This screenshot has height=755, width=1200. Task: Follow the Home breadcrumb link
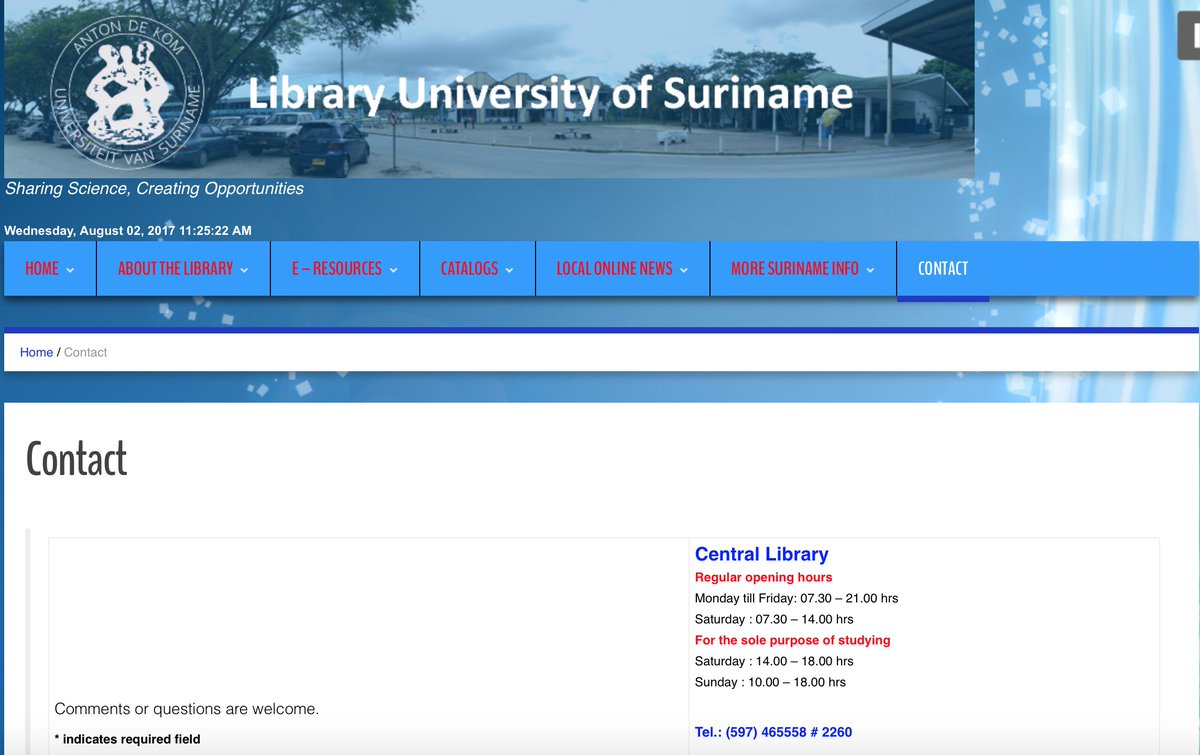36,352
